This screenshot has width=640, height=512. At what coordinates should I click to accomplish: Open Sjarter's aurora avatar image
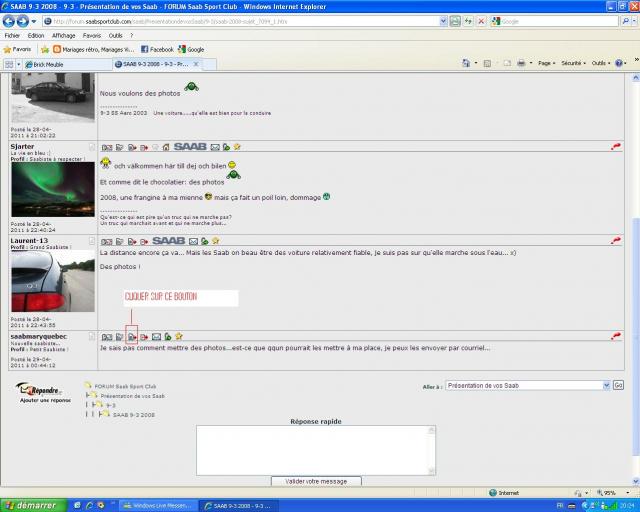coord(53,189)
